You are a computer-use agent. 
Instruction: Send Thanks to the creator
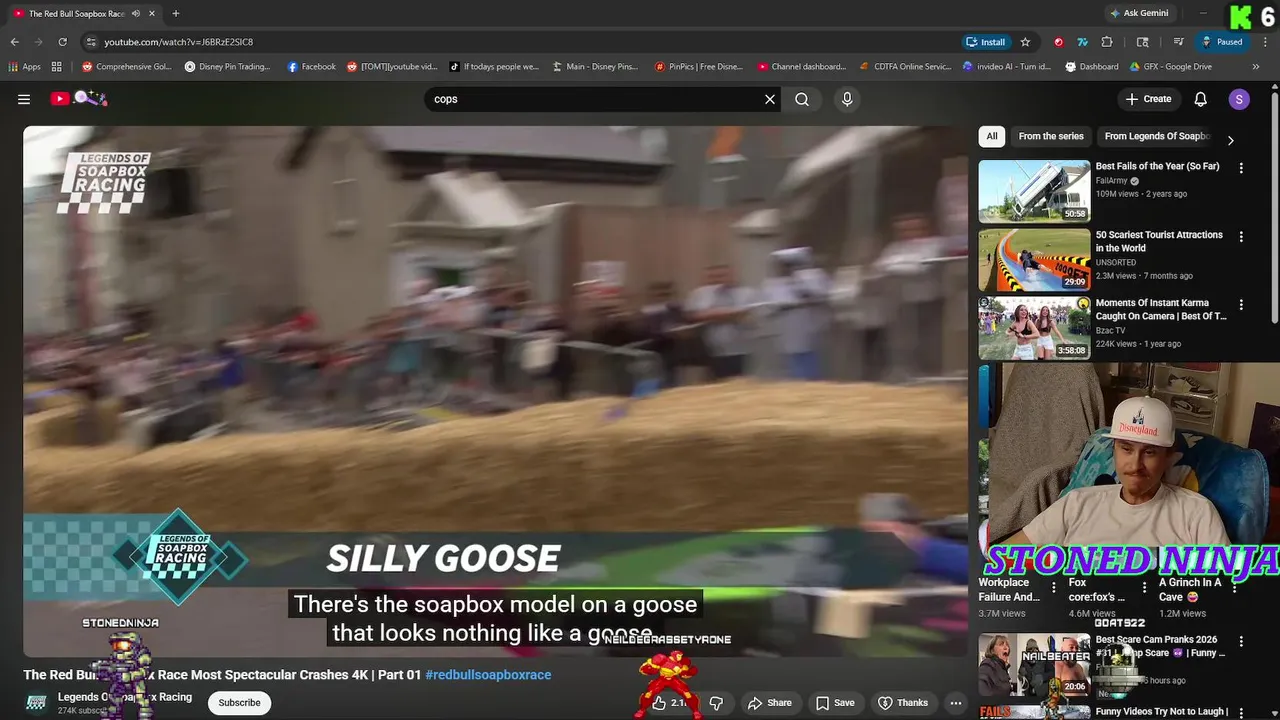pos(903,703)
